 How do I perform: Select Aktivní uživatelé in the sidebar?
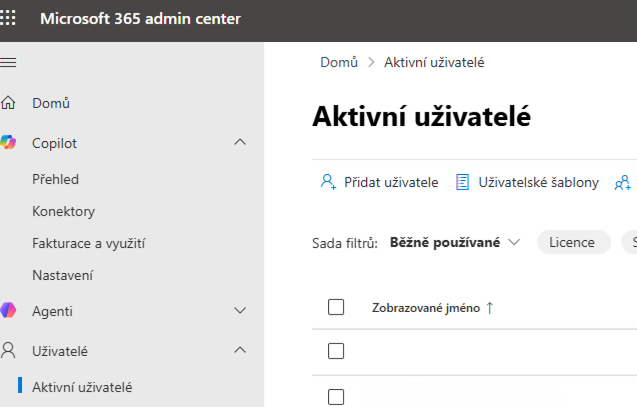tap(82, 387)
